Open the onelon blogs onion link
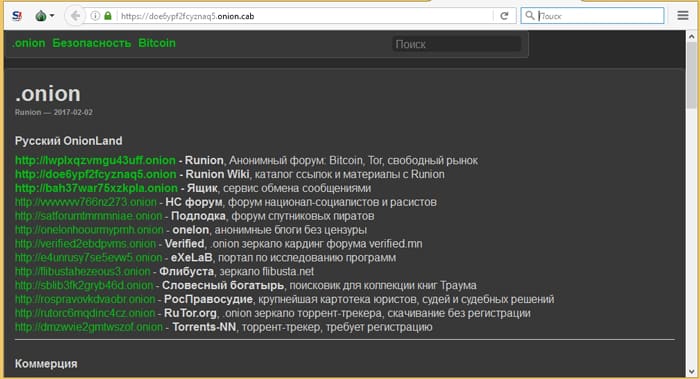This screenshot has width=700, height=379. point(89,230)
